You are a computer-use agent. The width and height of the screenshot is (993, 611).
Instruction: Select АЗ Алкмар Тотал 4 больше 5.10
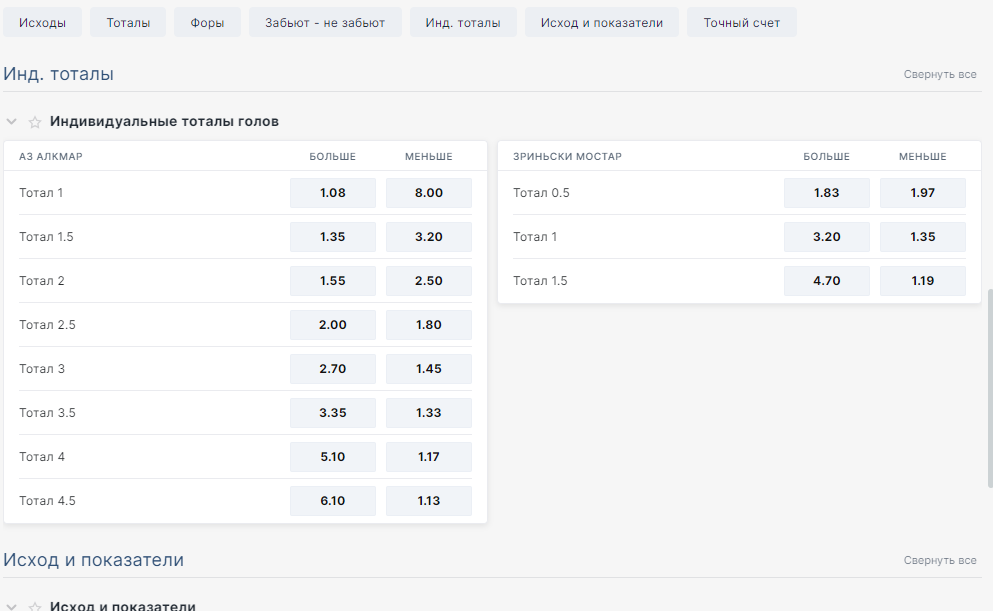[332, 457]
